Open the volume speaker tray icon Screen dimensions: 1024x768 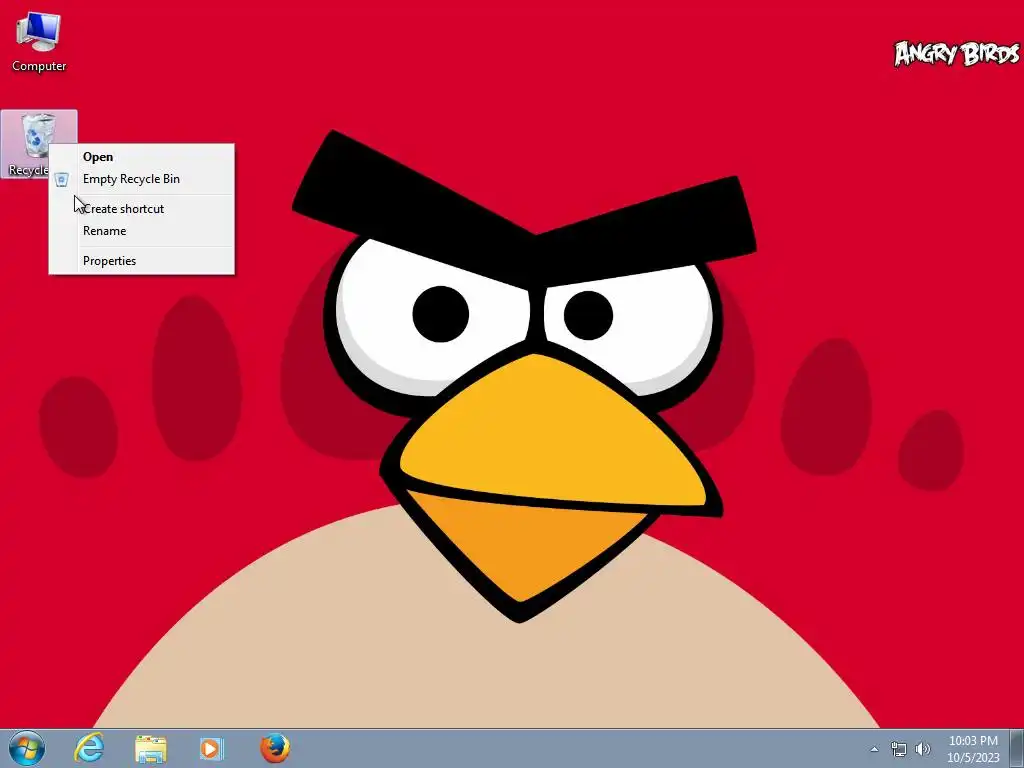tap(923, 749)
